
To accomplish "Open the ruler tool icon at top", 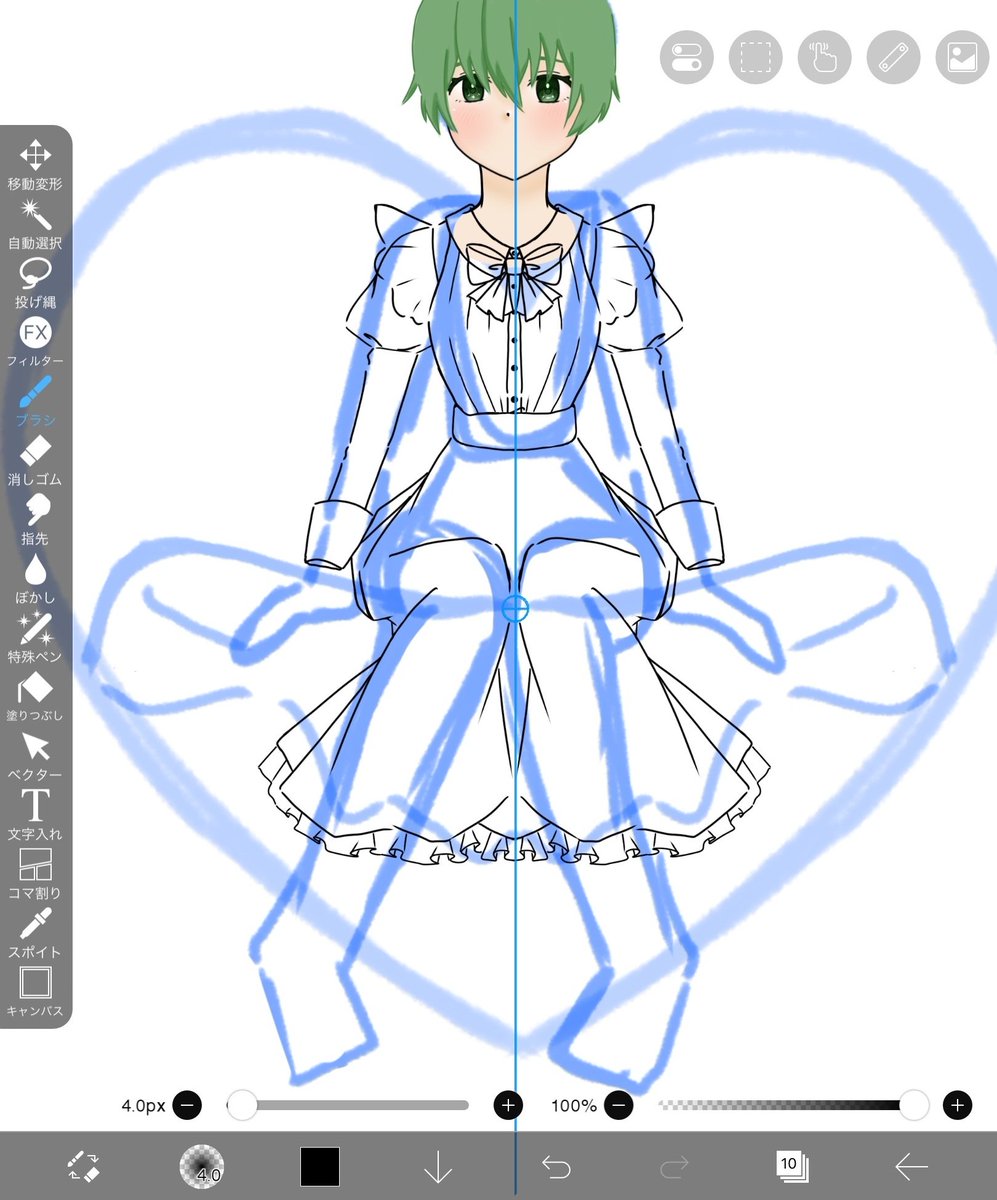I will click(x=893, y=57).
